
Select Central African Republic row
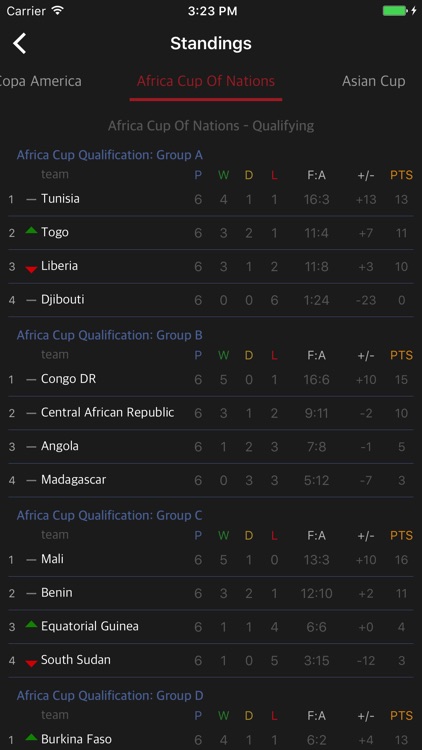[211, 413]
